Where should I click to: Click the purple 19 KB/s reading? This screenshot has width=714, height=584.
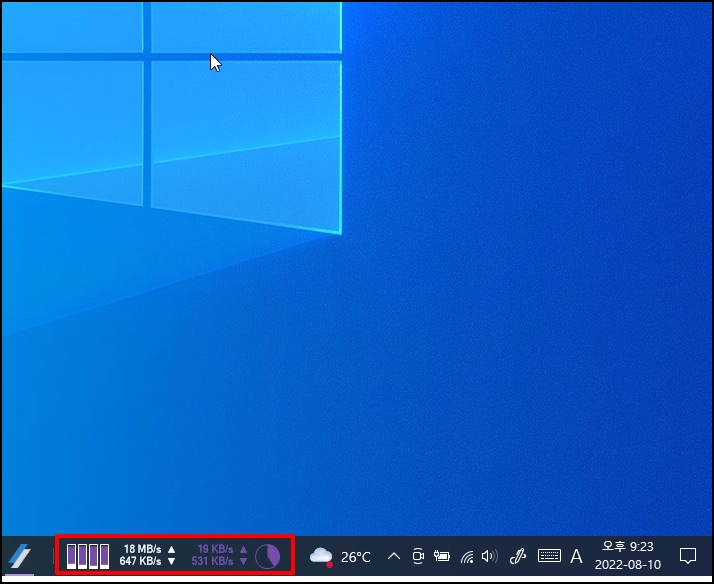[215, 549]
